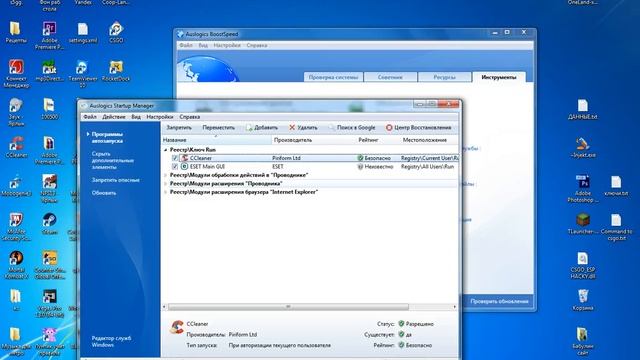Click the ESET Main GUI row icon
This screenshot has width=640, height=360.
point(184,167)
